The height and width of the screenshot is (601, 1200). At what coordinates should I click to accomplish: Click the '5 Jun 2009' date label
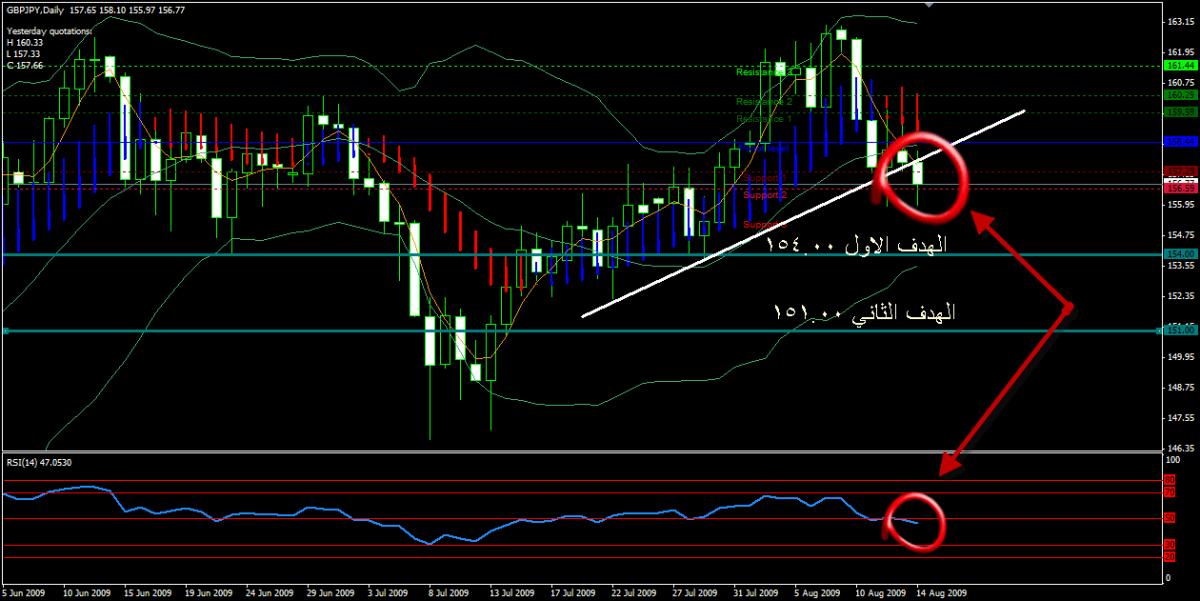(x=24, y=593)
